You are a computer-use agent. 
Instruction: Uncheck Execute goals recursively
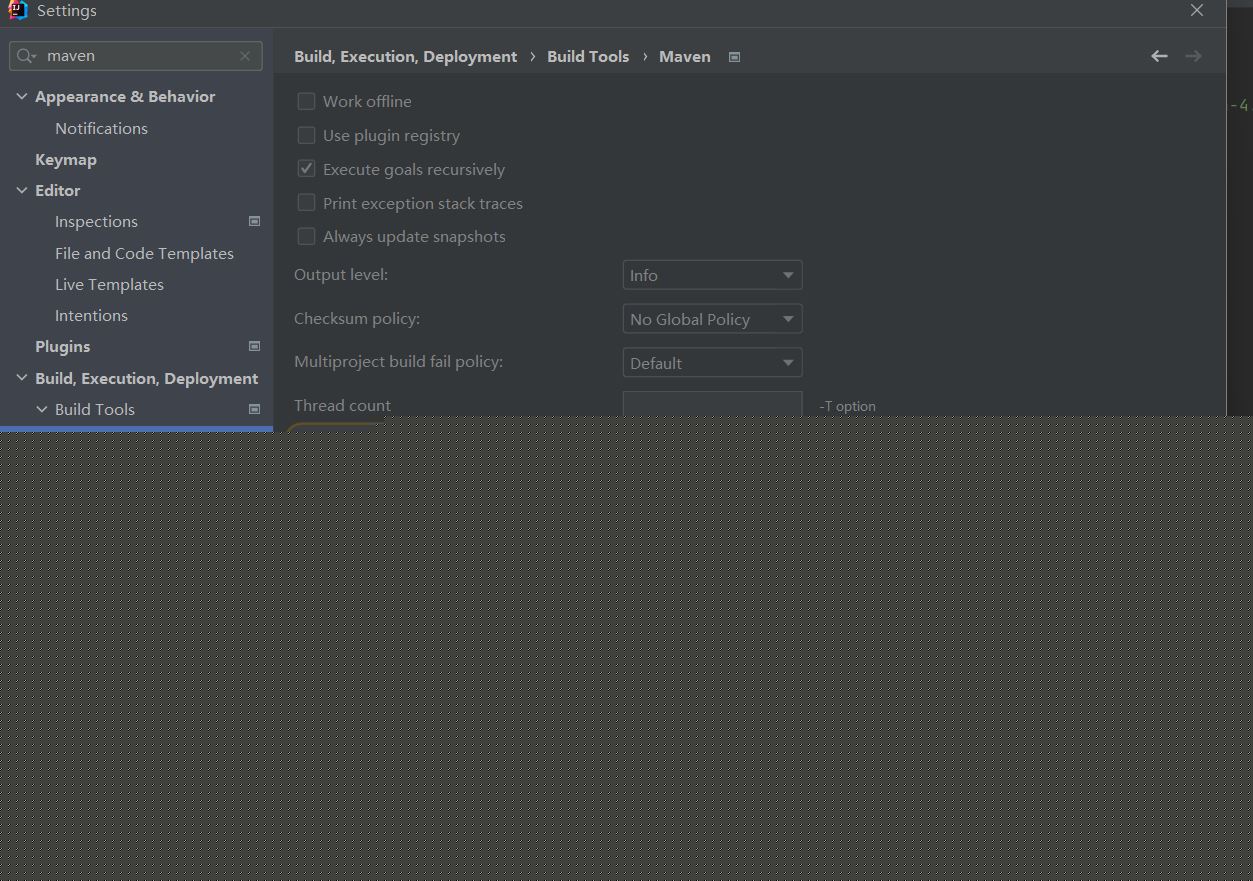click(306, 169)
